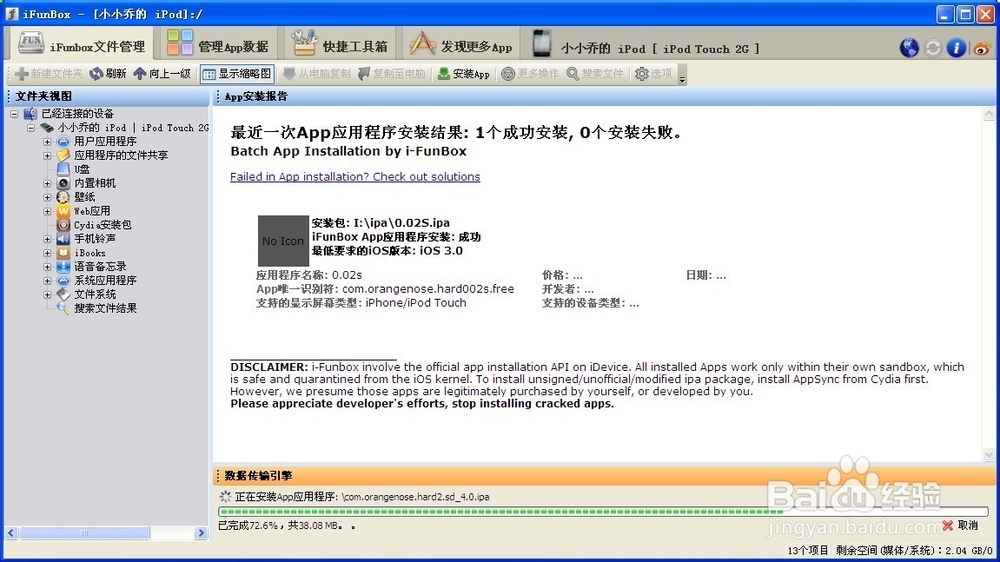Open 选项 settings in toolbar
1000x562 pixels.
[654, 73]
